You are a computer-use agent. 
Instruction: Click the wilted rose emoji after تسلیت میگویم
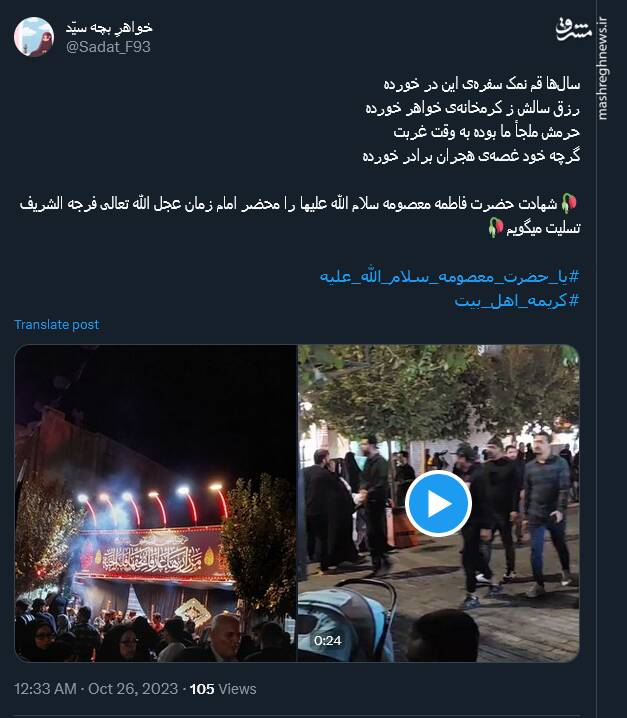click(x=496, y=228)
